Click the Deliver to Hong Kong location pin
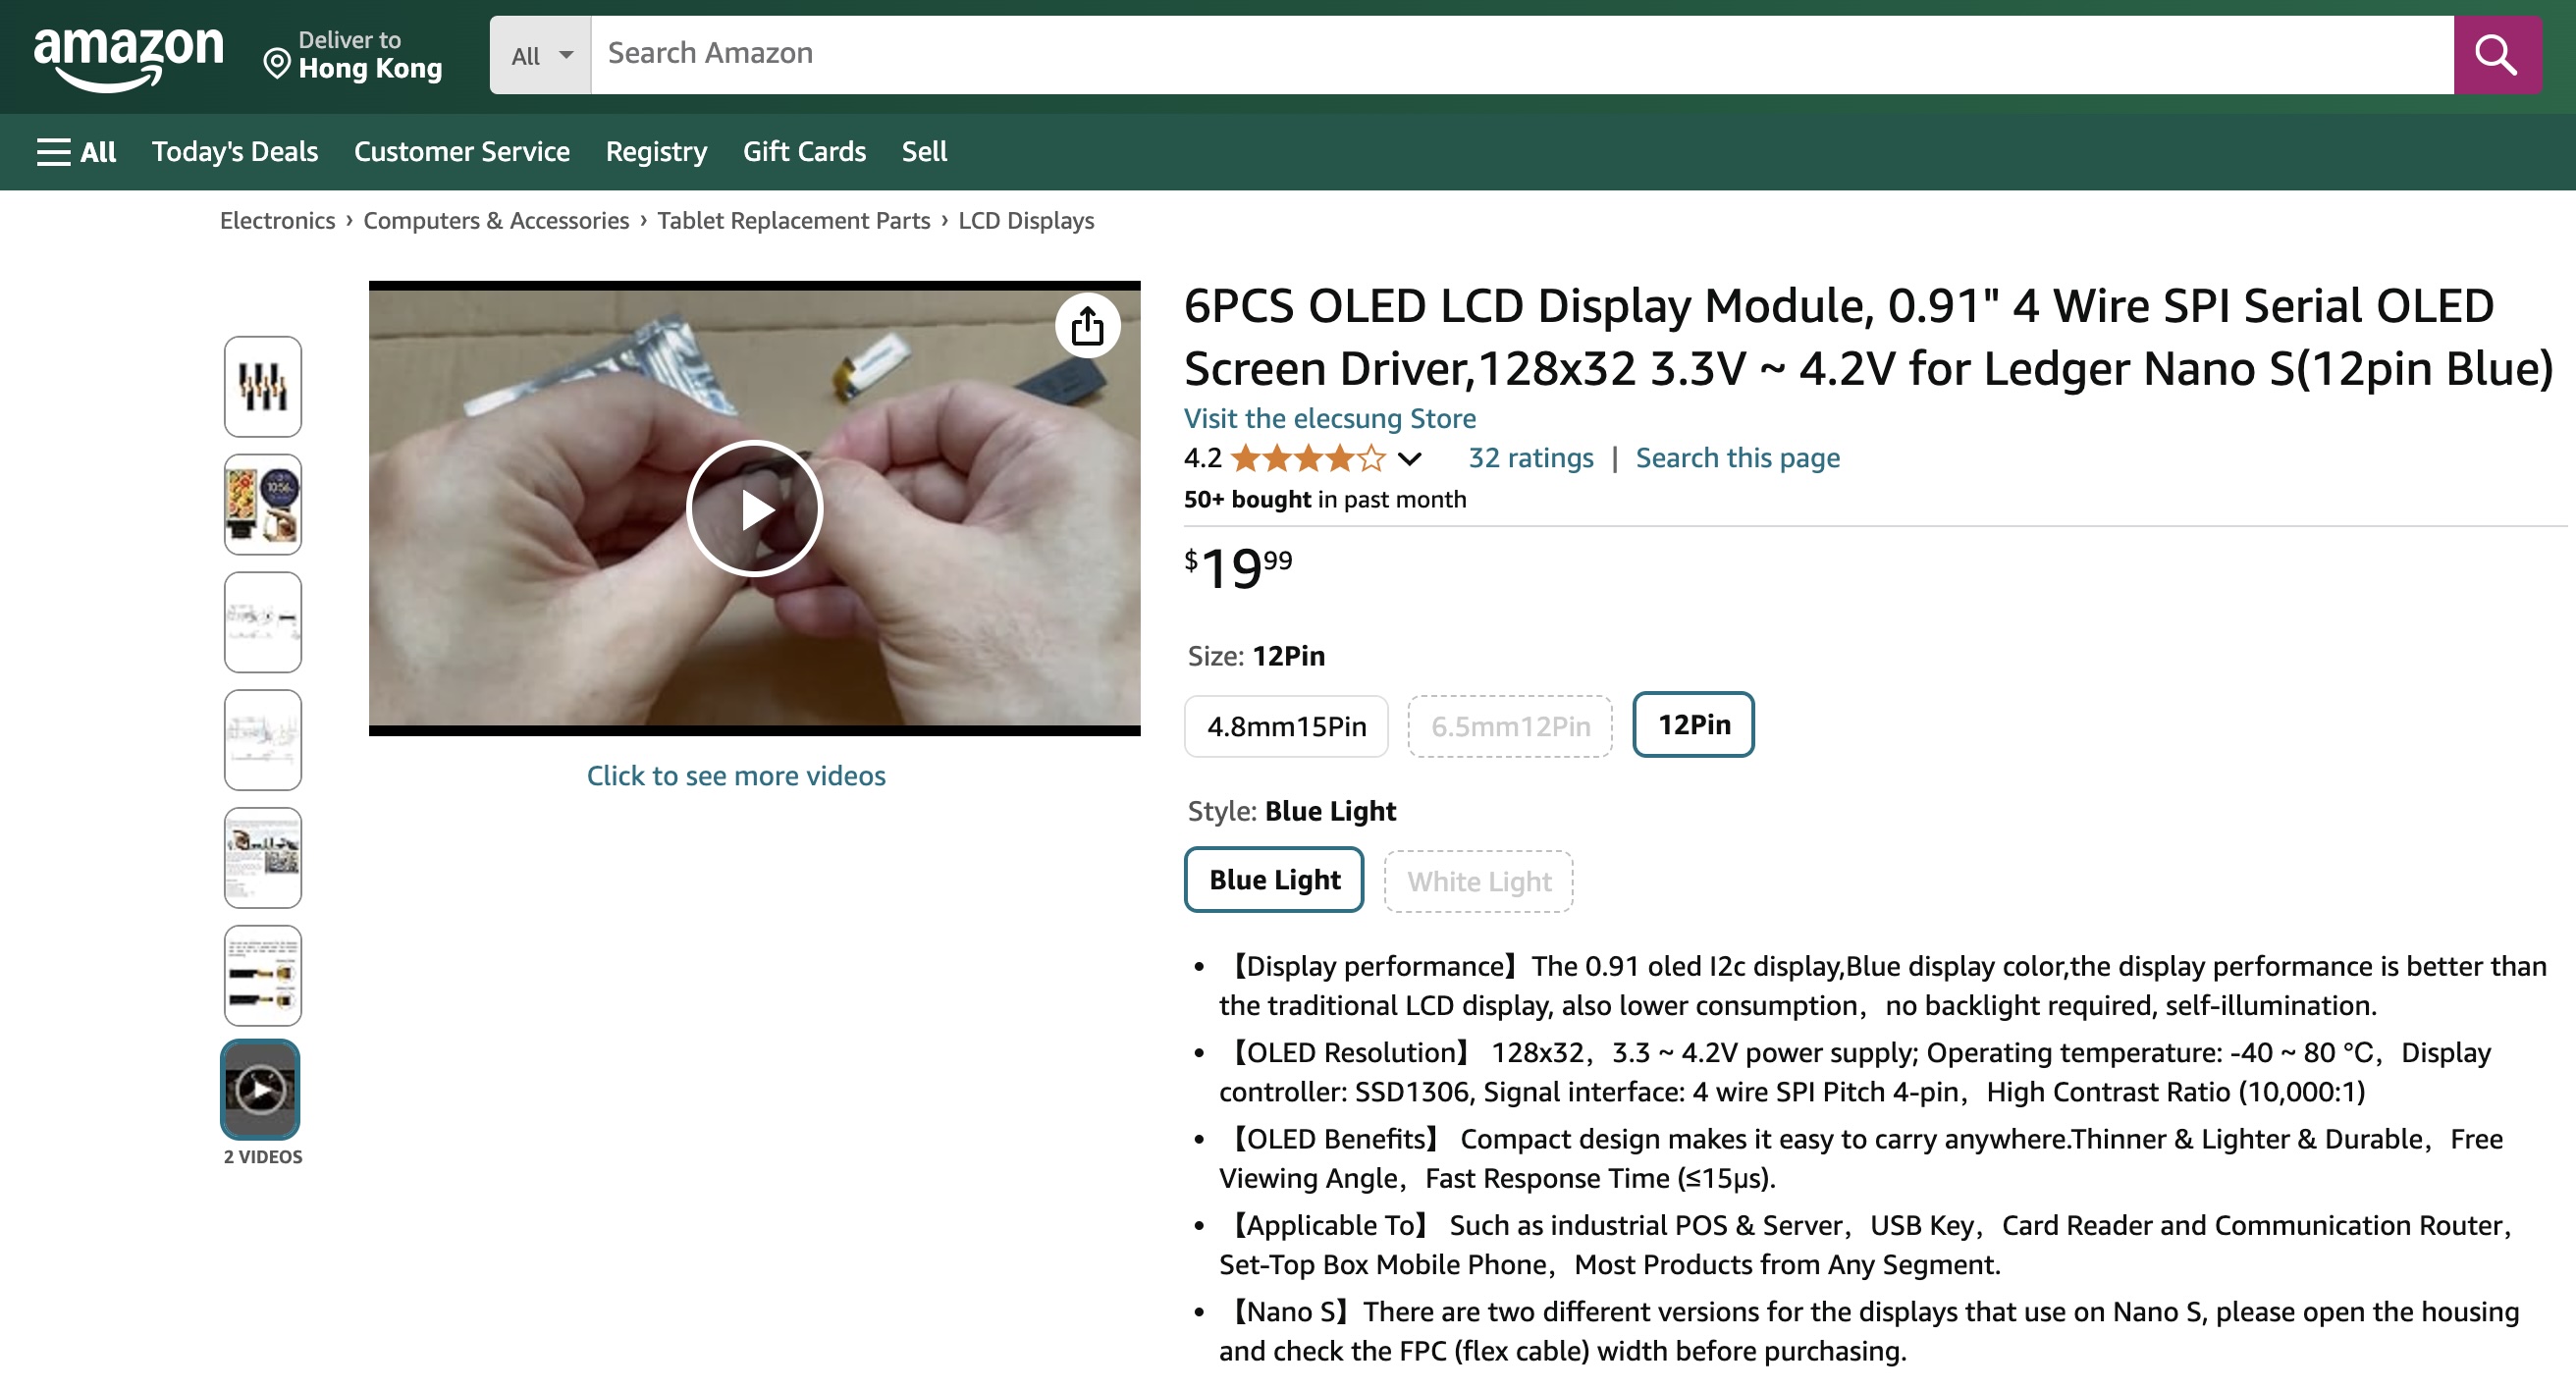 [x=276, y=64]
